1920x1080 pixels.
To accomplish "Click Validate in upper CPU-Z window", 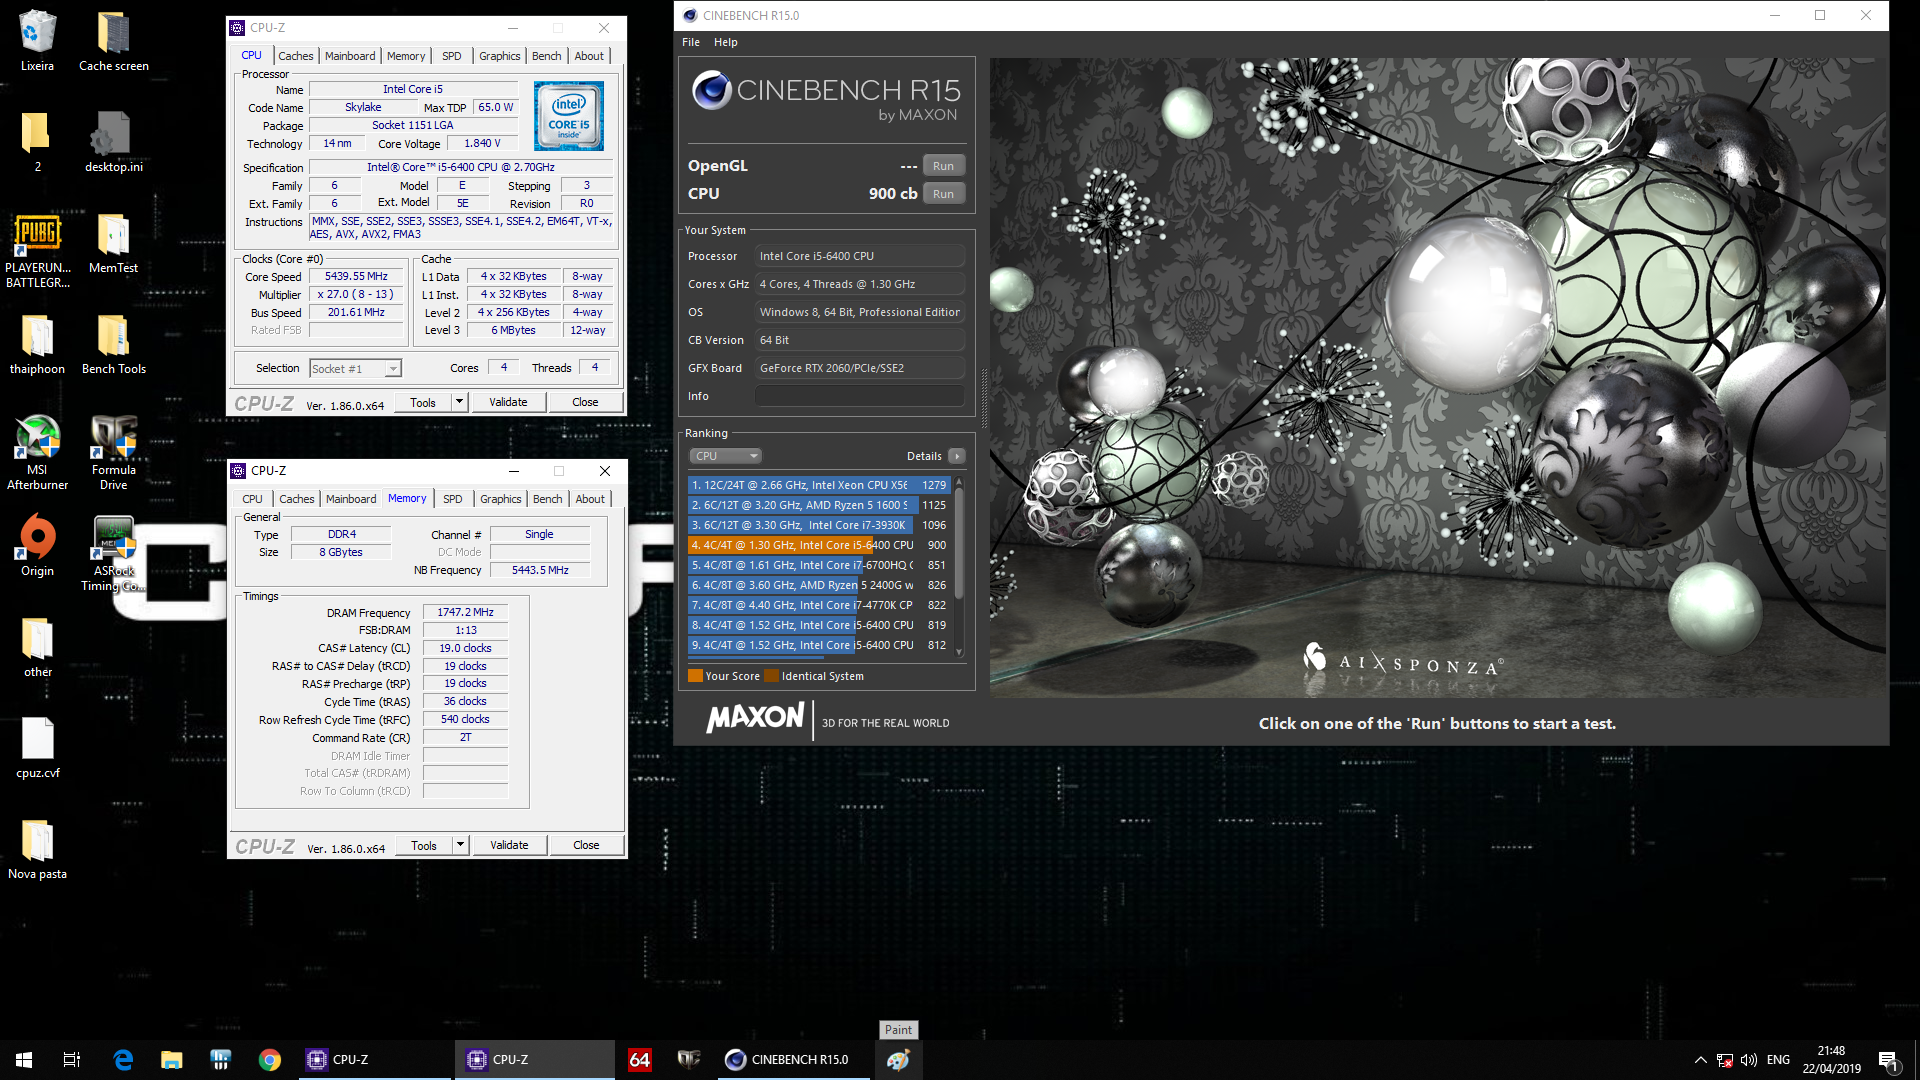I will [x=508, y=402].
